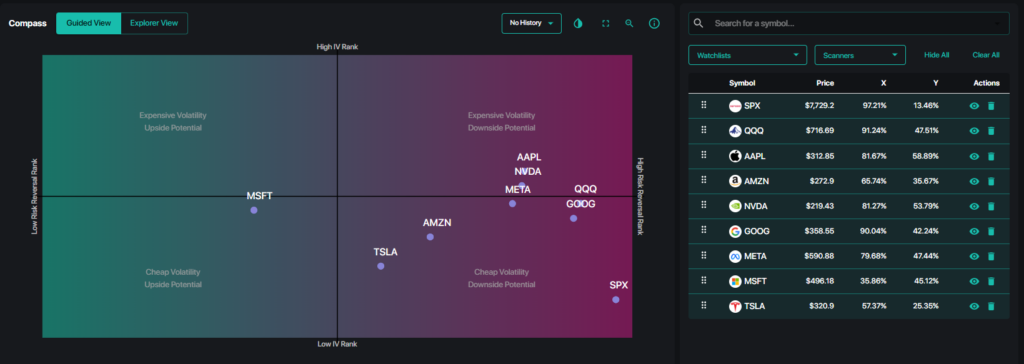Toggle the contrast theme icon
Screen dimensions: 1024x364
578,24
